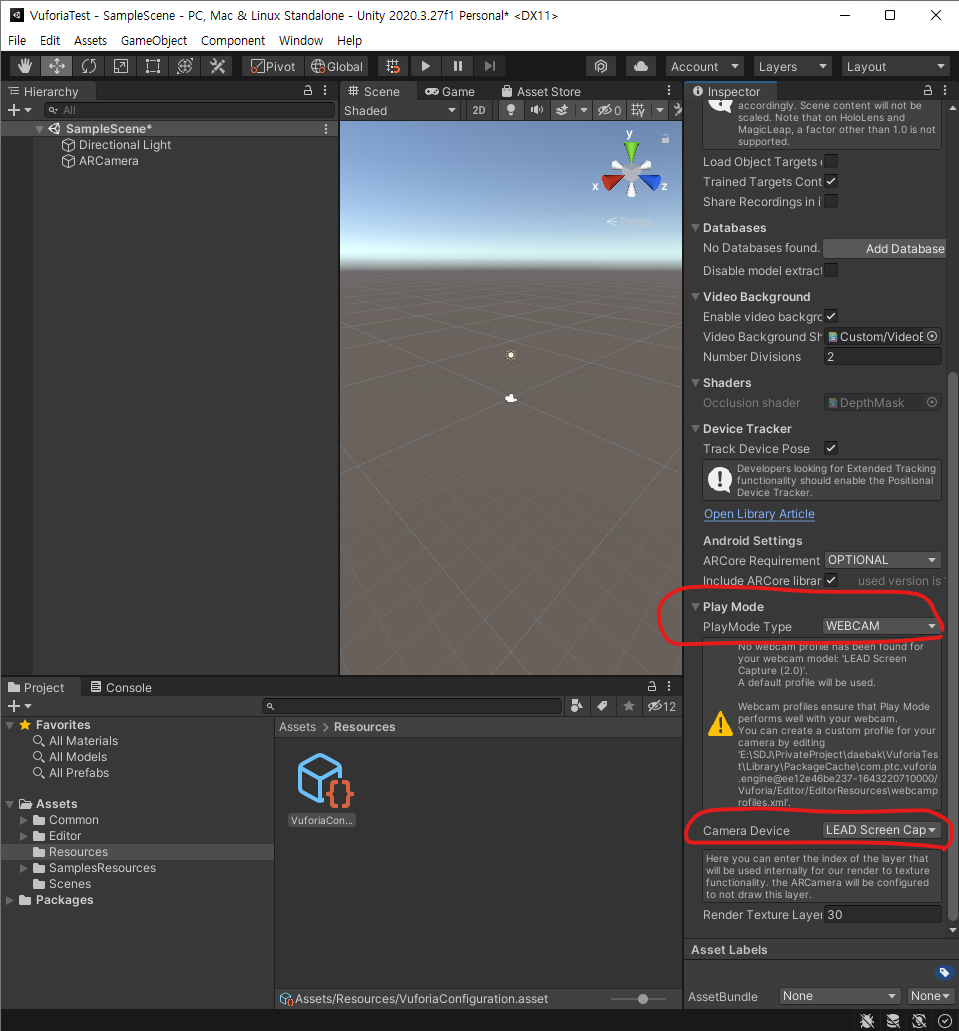Open Camera Device dropdown

[x=881, y=830]
